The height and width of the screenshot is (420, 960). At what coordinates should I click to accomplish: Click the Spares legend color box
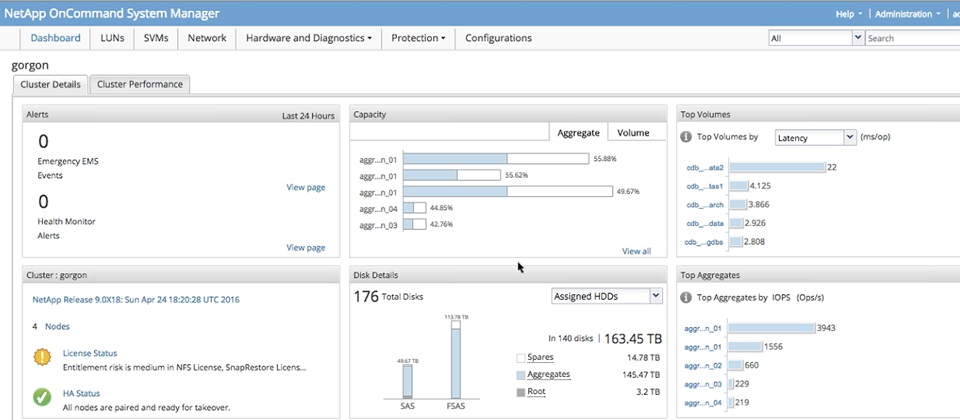(x=520, y=358)
